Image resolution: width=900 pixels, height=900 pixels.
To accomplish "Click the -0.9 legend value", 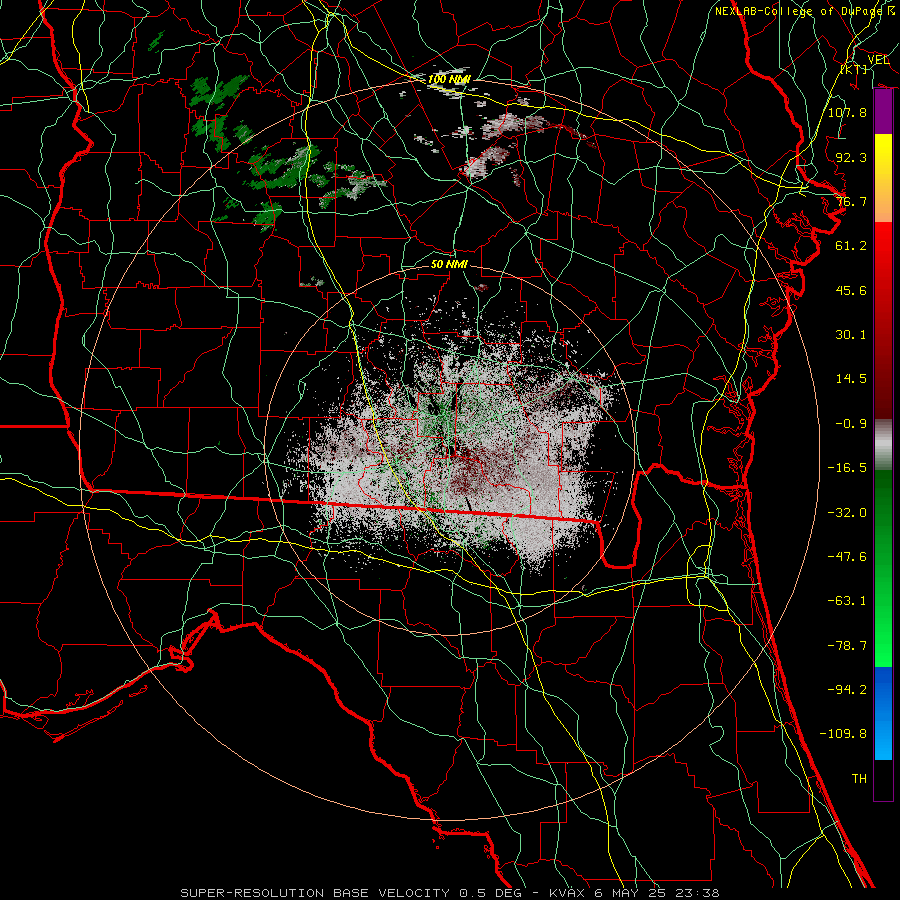I will [x=851, y=424].
